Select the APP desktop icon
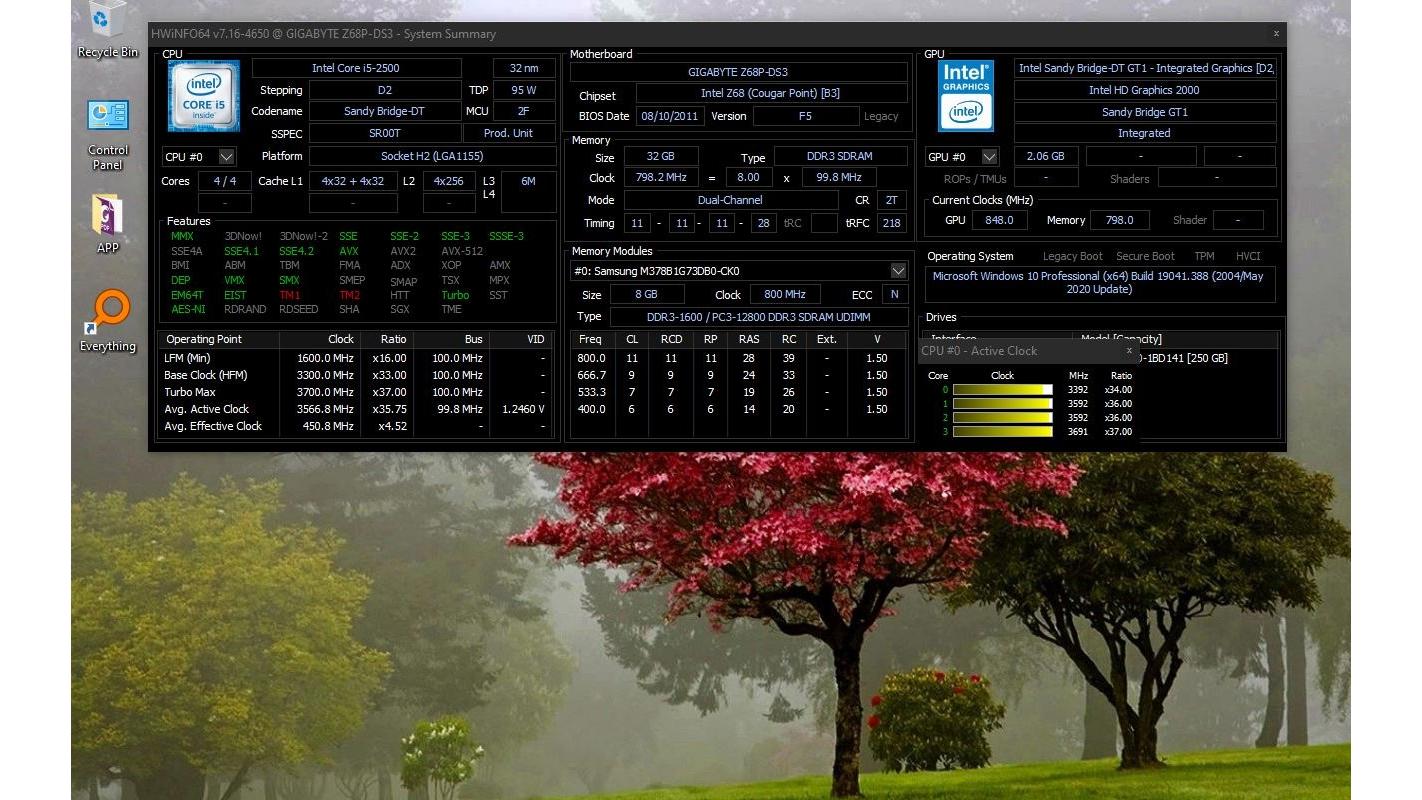The image size is (1422, 800). 108,222
